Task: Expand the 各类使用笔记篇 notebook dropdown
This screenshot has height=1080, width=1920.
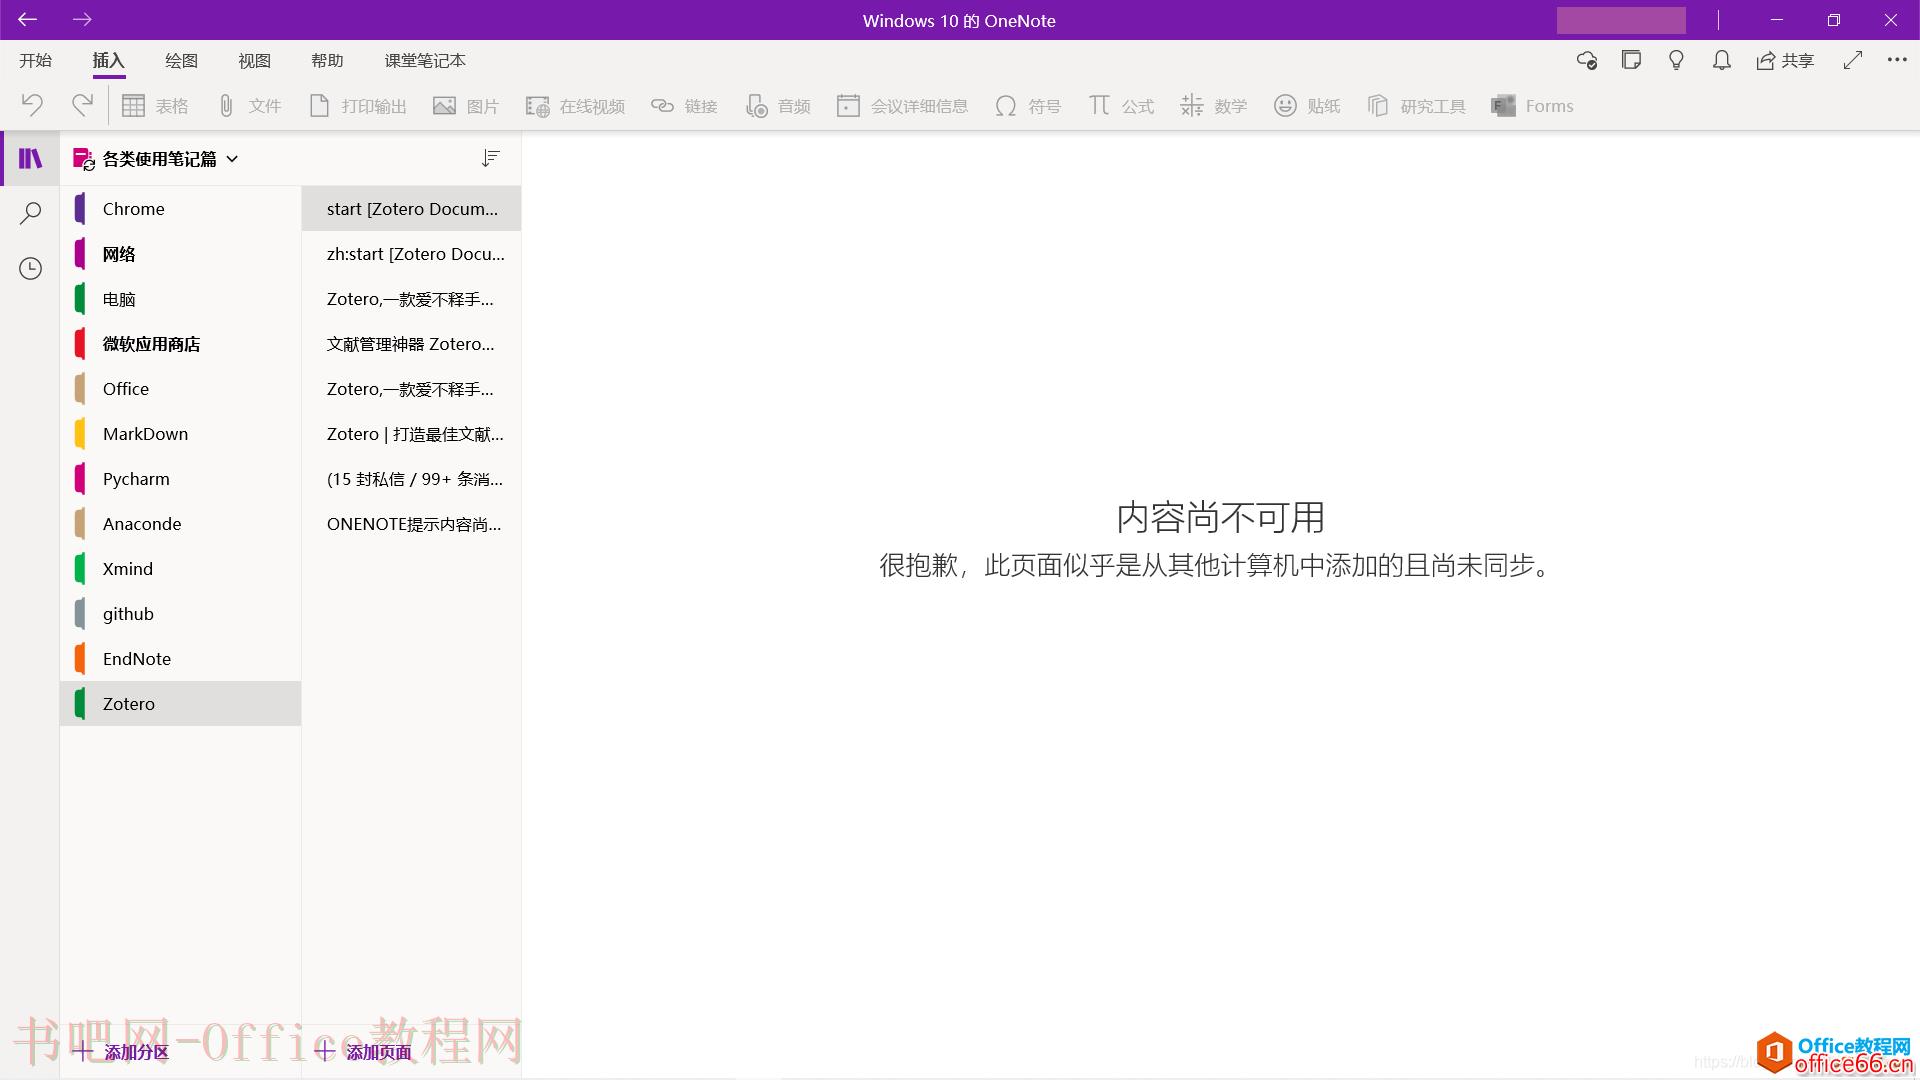Action: [x=232, y=159]
